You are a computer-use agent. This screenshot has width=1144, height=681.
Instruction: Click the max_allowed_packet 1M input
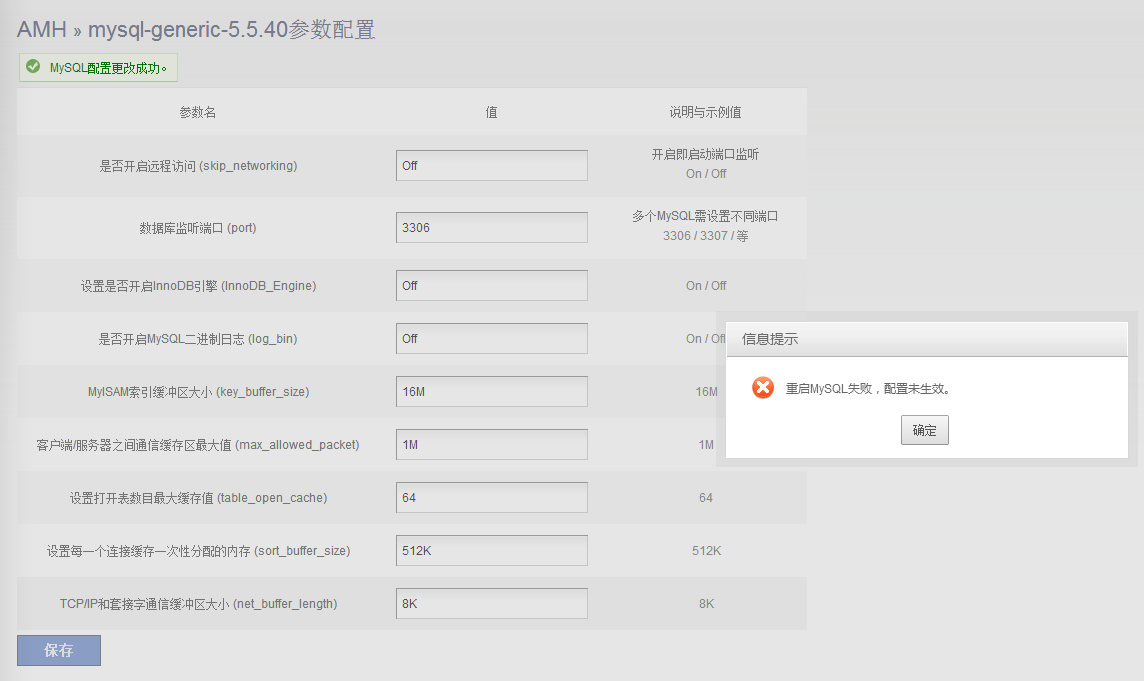click(x=491, y=445)
